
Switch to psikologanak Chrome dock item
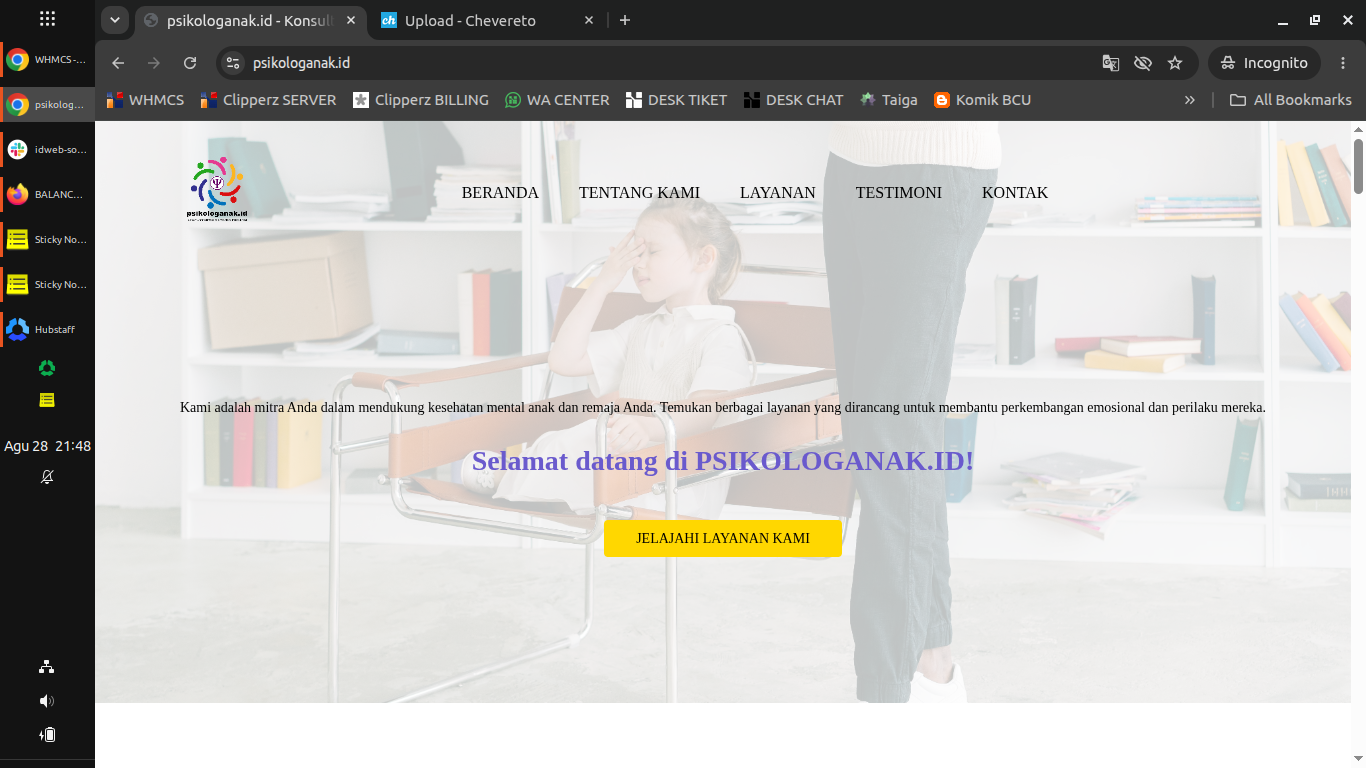pos(47,104)
